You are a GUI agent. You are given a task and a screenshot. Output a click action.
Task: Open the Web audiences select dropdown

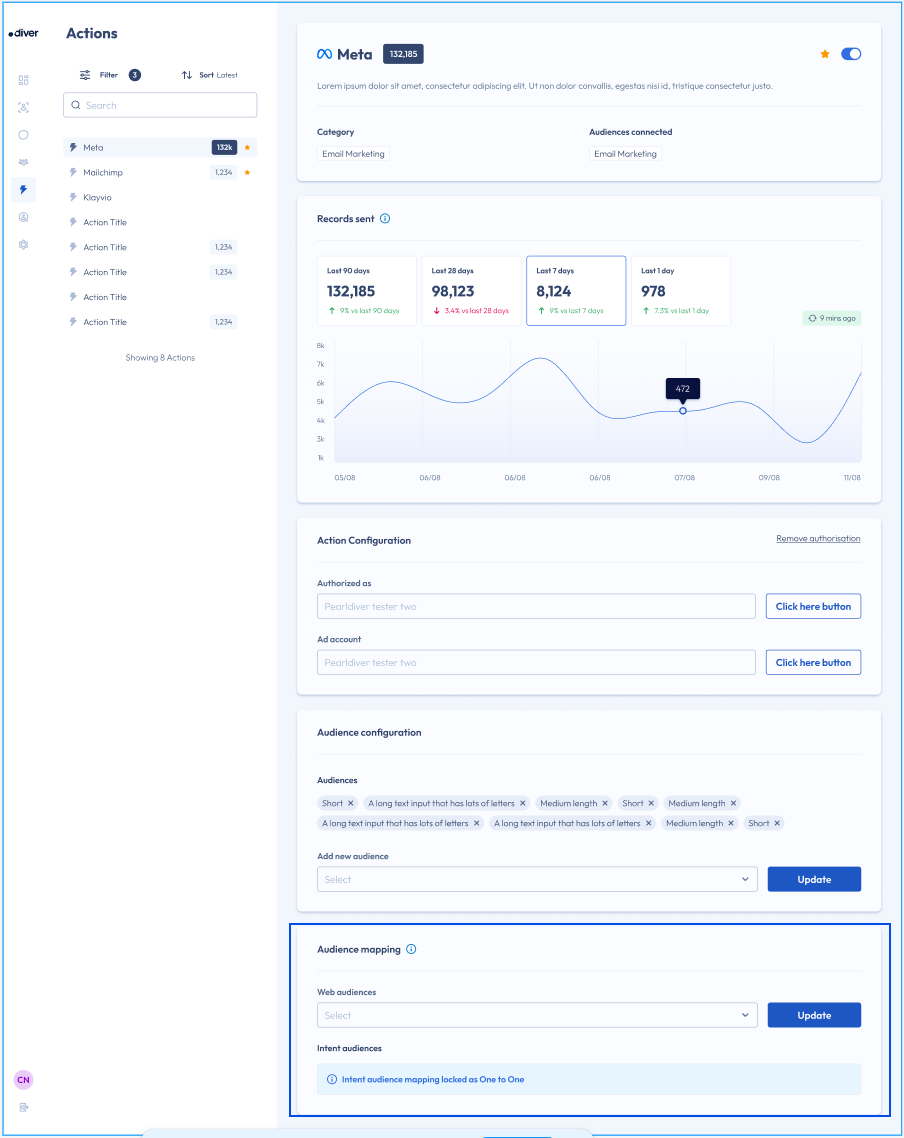click(537, 1015)
